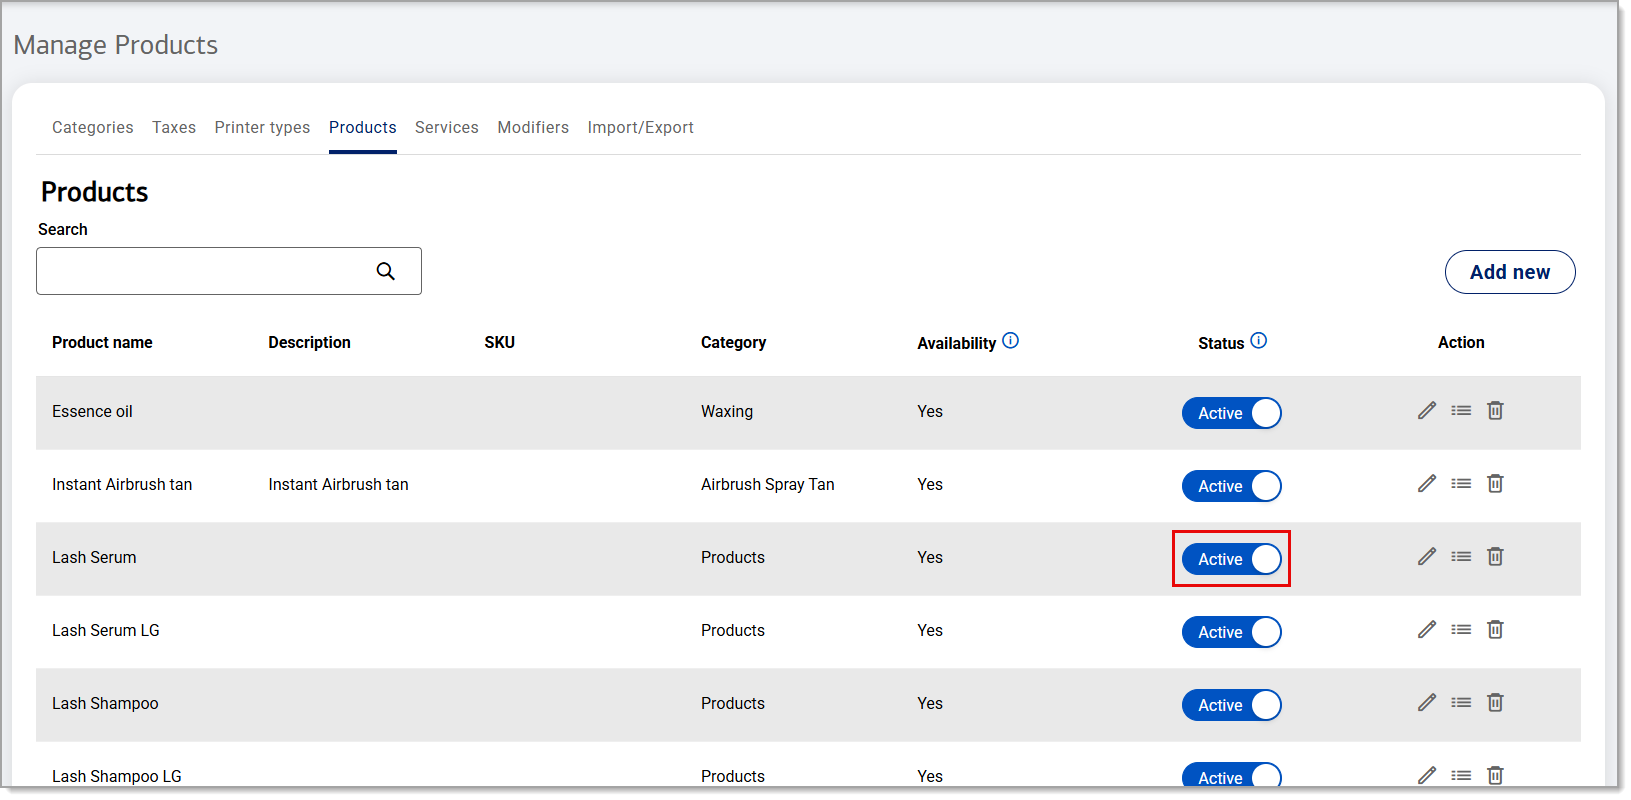Edit the Essence oil product with pencil icon

coord(1427,411)
